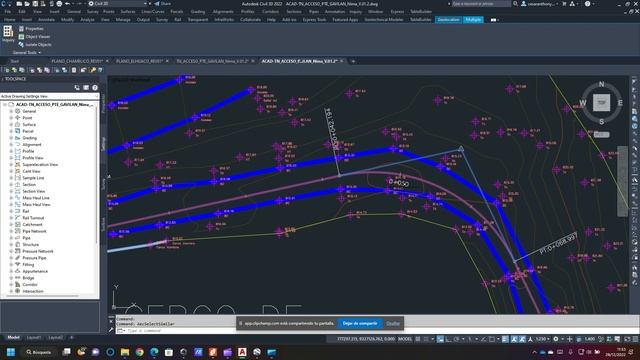Click Dejar de compartir button
The width and height of the screenshot is (640, 360).
(x=360, y=323)
